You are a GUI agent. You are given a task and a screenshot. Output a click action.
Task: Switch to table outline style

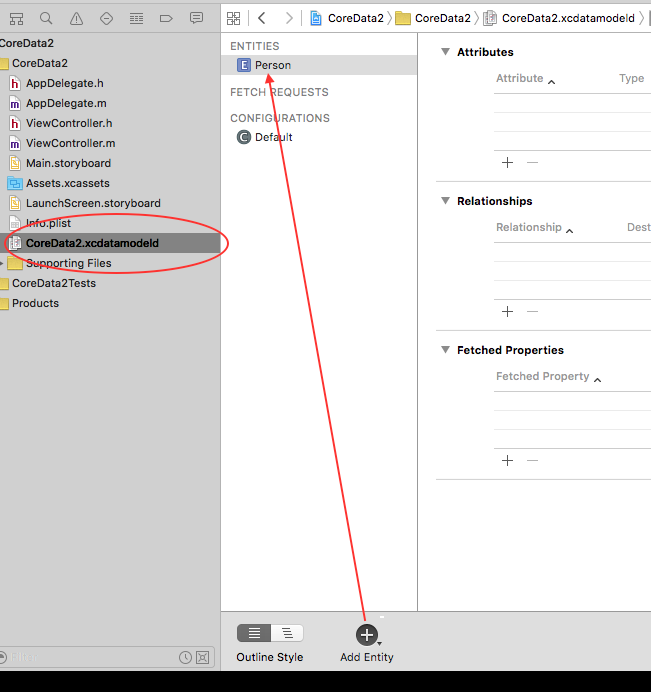pyautogui.click(x=254, y=633)
